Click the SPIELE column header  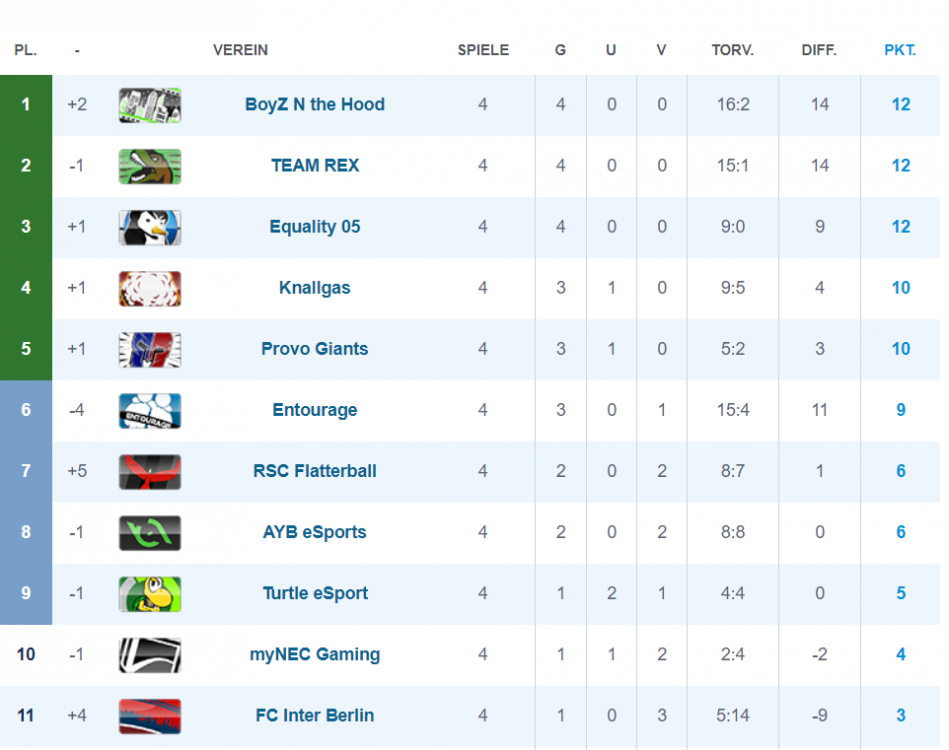(x=483, y=50)
